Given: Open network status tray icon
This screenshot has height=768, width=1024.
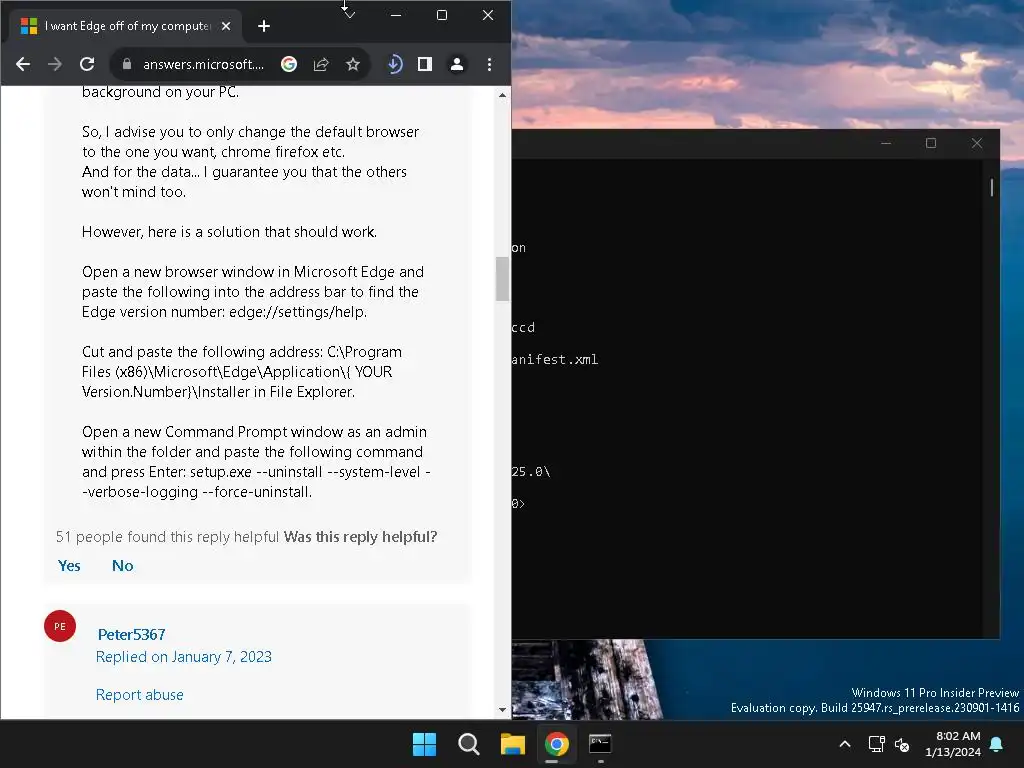Looking at the screenshot, I should click(876, 744).
